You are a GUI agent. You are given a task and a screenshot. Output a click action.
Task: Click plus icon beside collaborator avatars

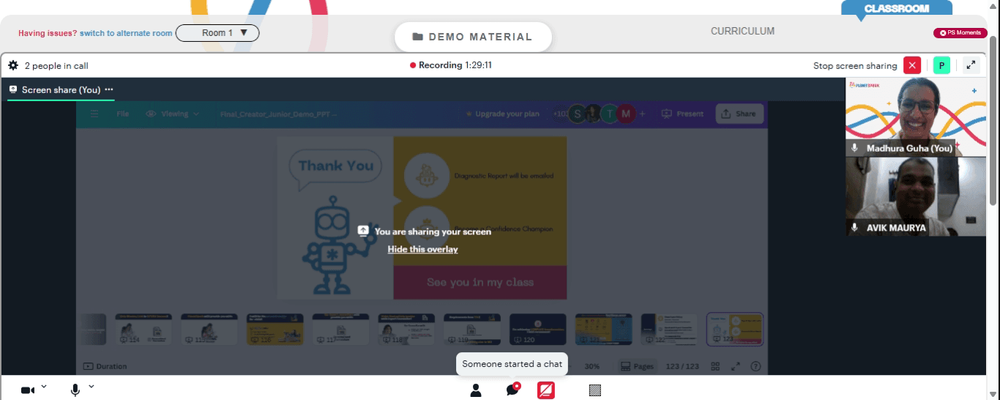point(642,114)
